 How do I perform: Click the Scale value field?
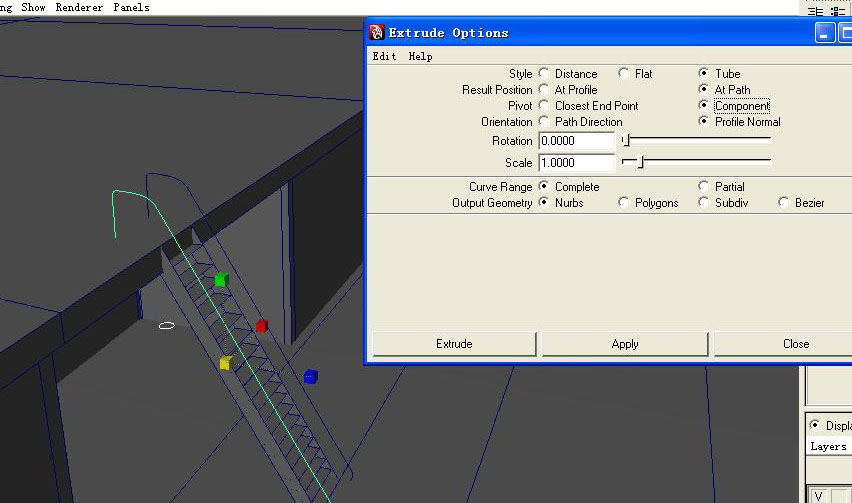point(577,162)
